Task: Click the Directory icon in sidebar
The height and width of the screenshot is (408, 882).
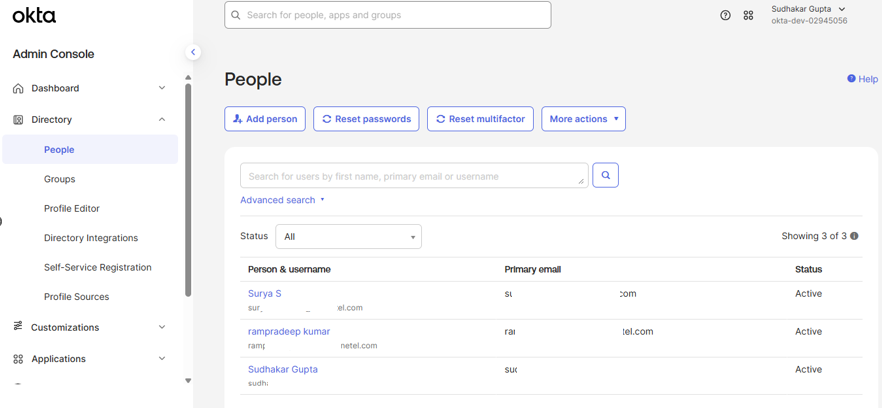Action: 18,120
